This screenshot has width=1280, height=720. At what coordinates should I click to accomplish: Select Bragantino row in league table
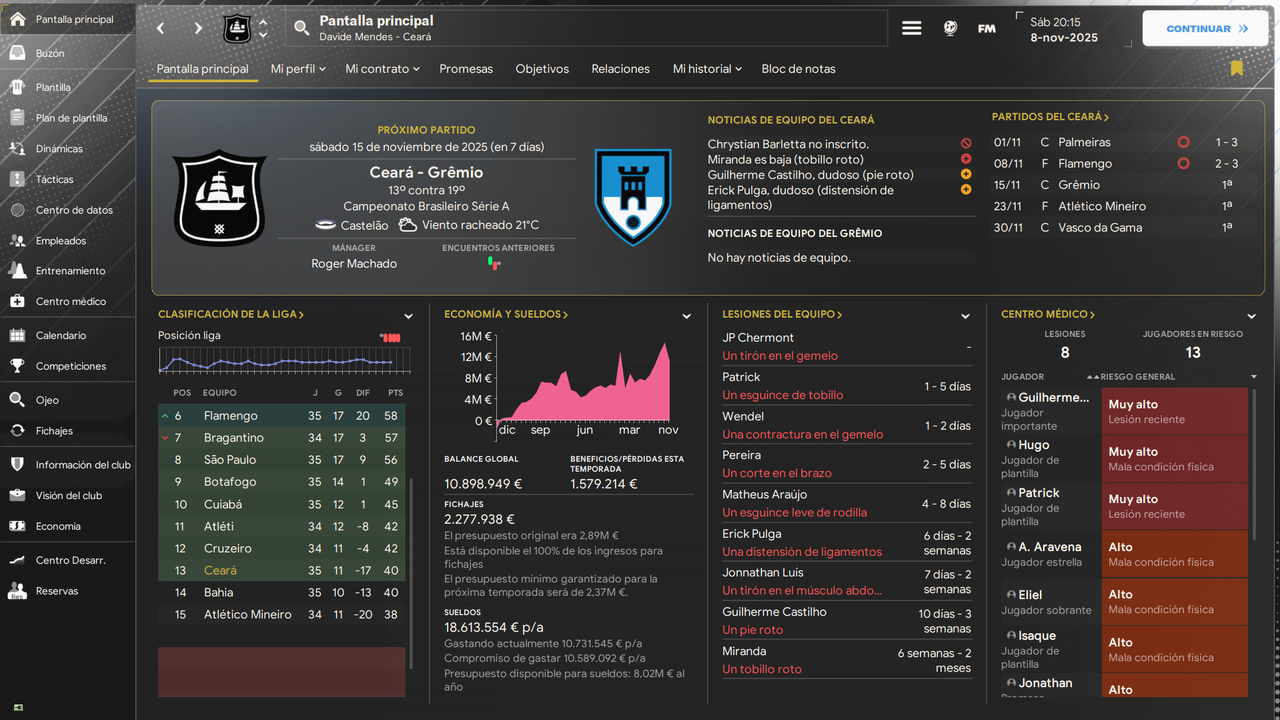(x=282, y=438)
